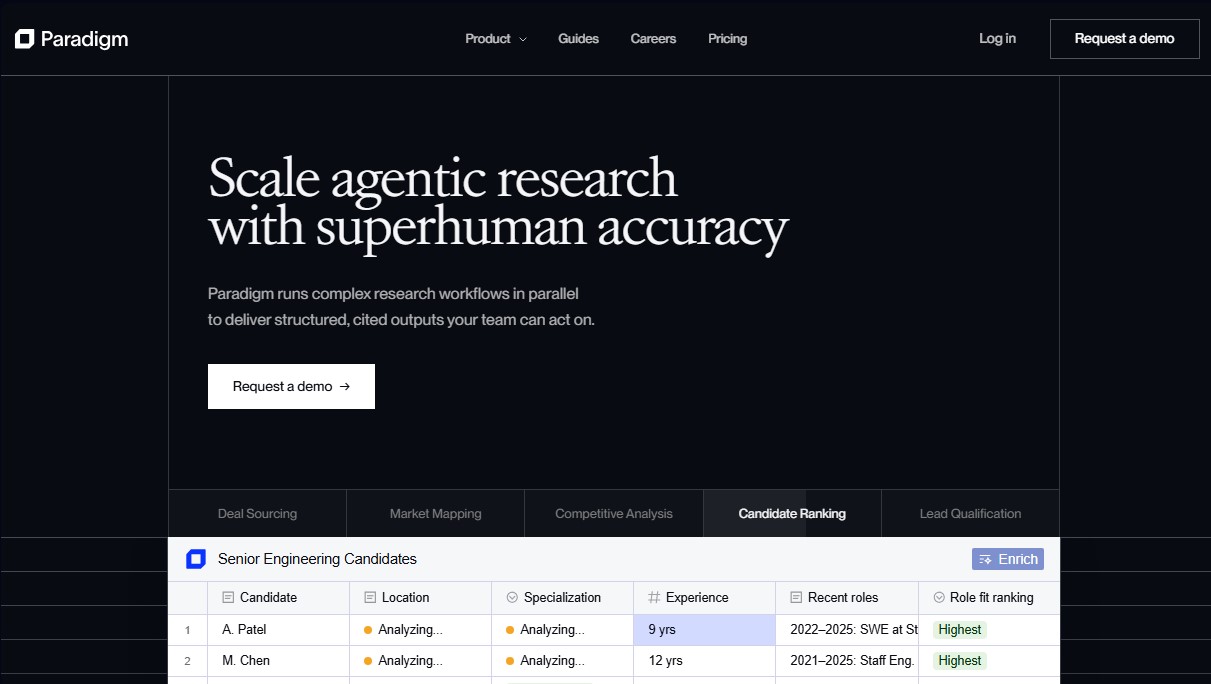This screenshot has height=684, width=1211.
Task: Click the 12 yrs experience cell
Action: tap(705, 661)
